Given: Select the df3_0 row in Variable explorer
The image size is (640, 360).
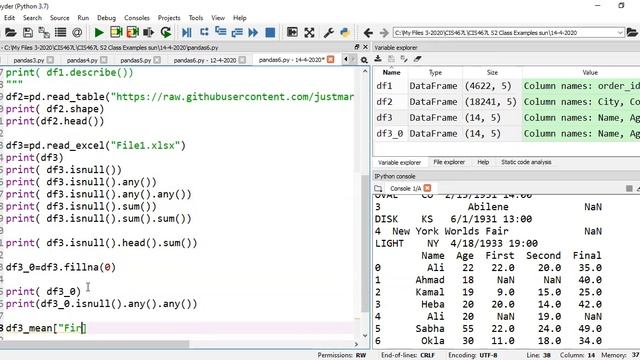Looking at the screenshot, I should tap(507, 133).
